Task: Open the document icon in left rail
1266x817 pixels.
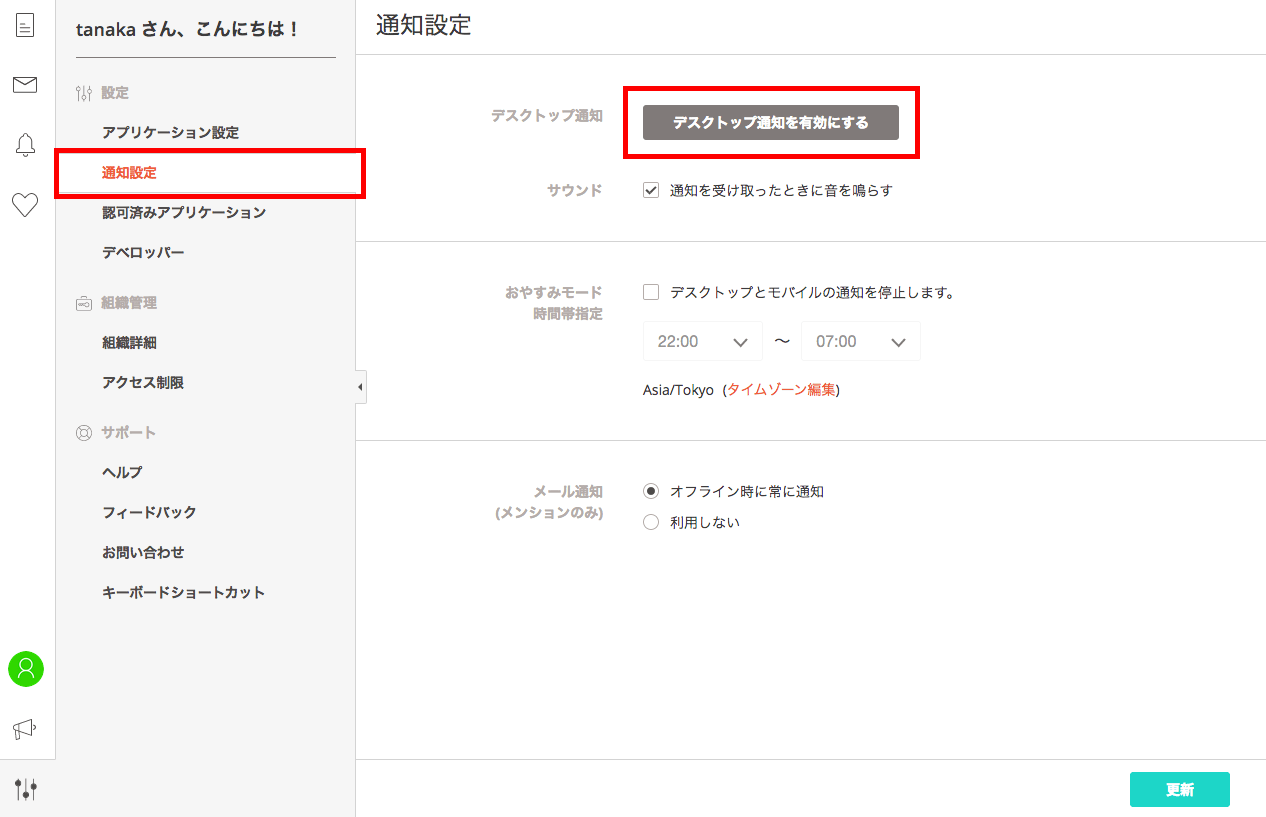Action: coord(25,26)
